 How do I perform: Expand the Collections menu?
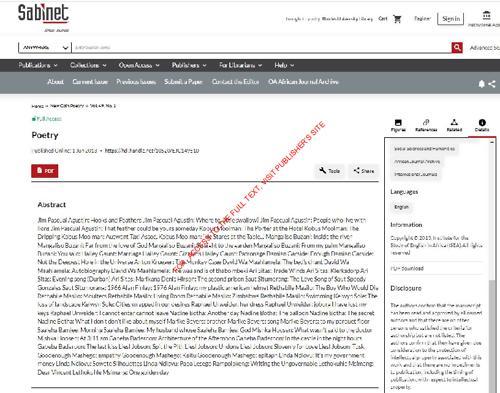pos(88,65)
